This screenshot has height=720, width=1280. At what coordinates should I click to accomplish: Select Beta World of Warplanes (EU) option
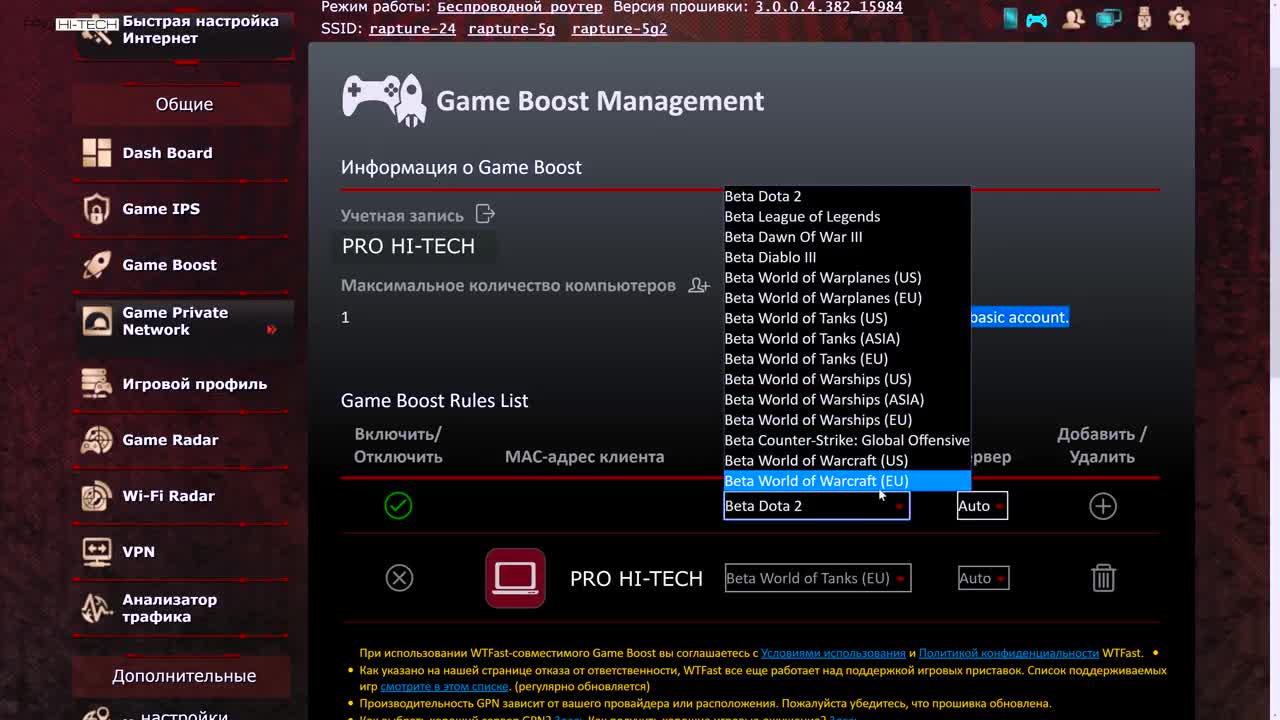point(847,298)
